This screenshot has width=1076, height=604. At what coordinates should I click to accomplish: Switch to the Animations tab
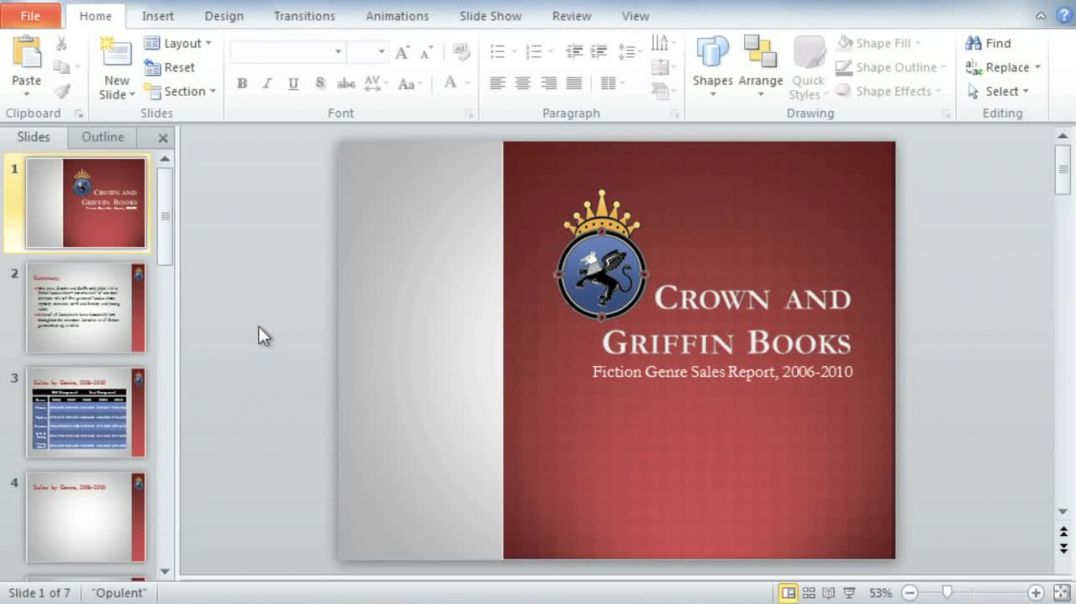pyautogui.click(x=397, y=16)
